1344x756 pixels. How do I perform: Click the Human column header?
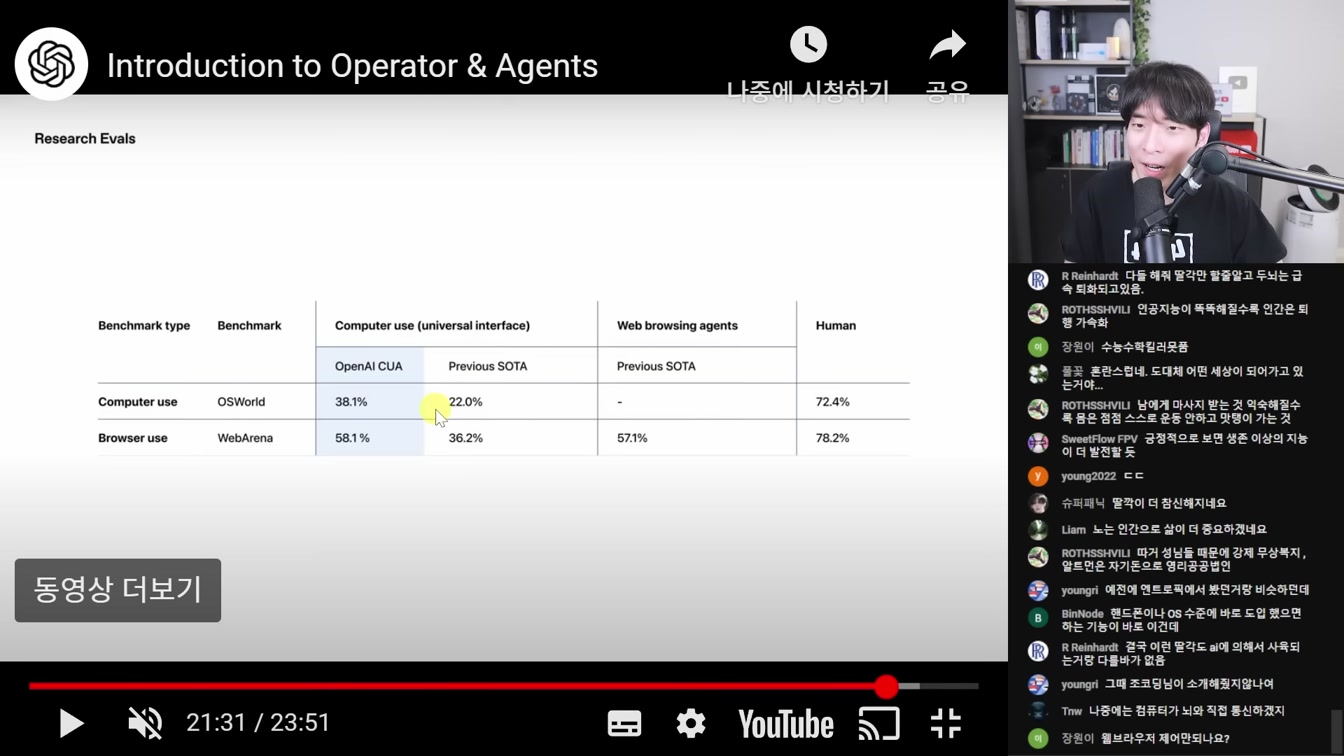[x=836, y=326]
